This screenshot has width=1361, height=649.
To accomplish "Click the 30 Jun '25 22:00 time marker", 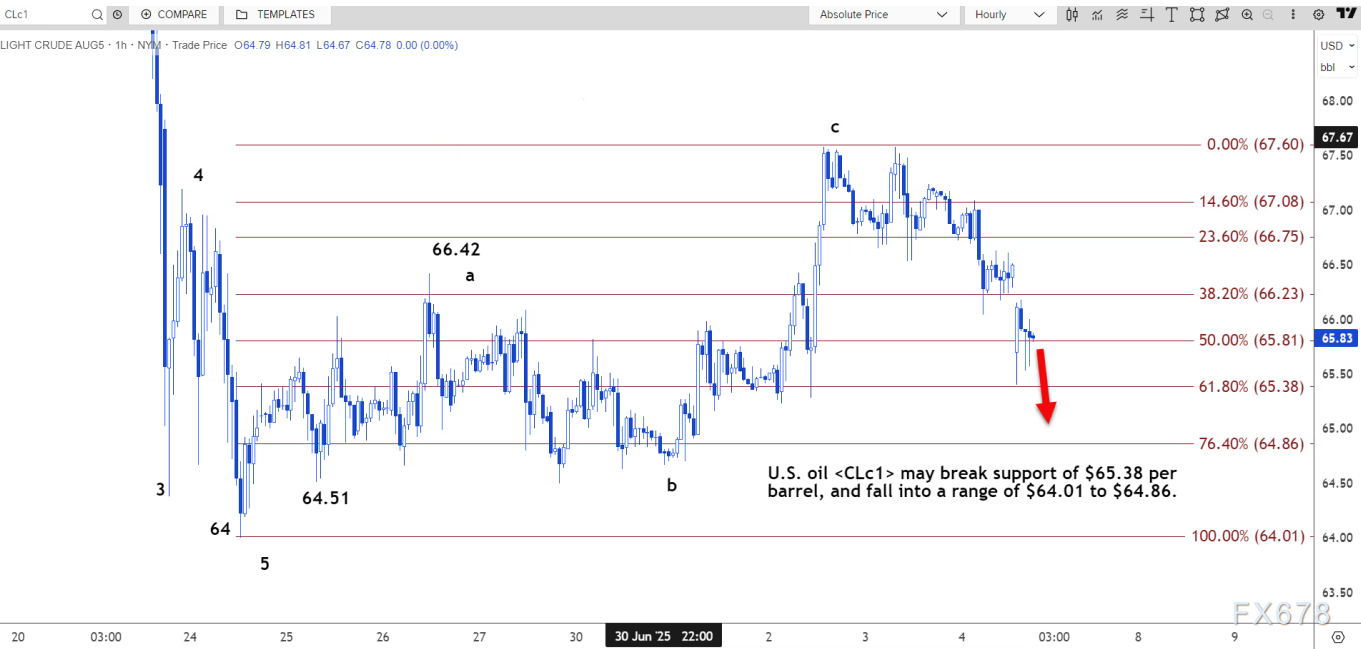I will [663, 637].
